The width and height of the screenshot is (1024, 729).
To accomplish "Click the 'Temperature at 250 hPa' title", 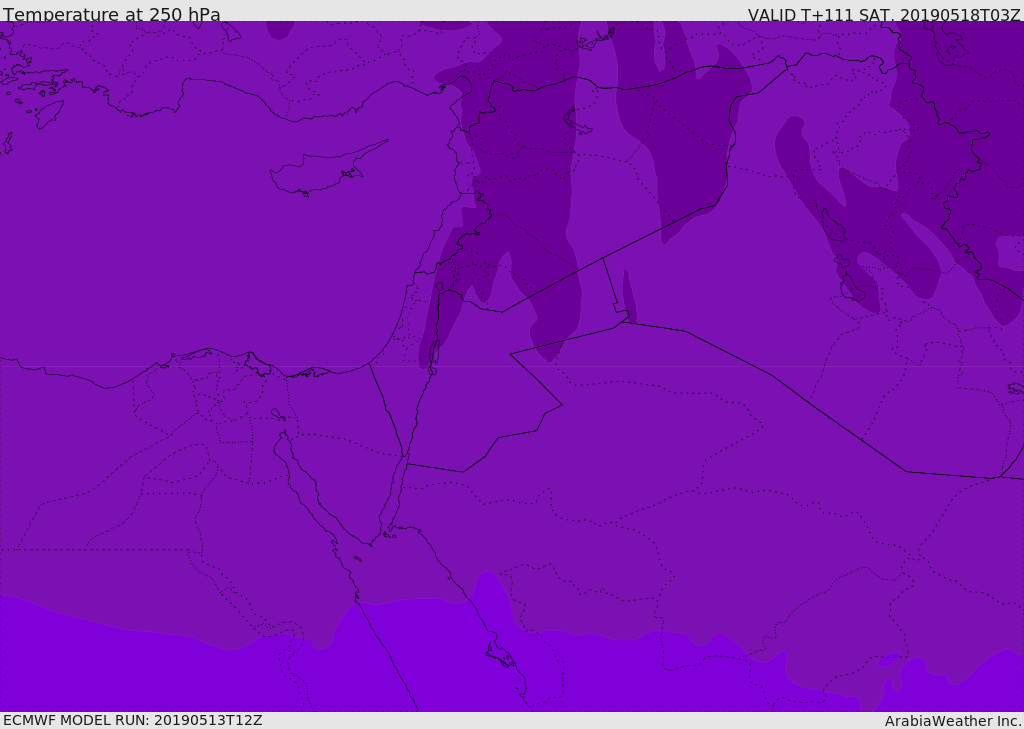I will (112, 14).
